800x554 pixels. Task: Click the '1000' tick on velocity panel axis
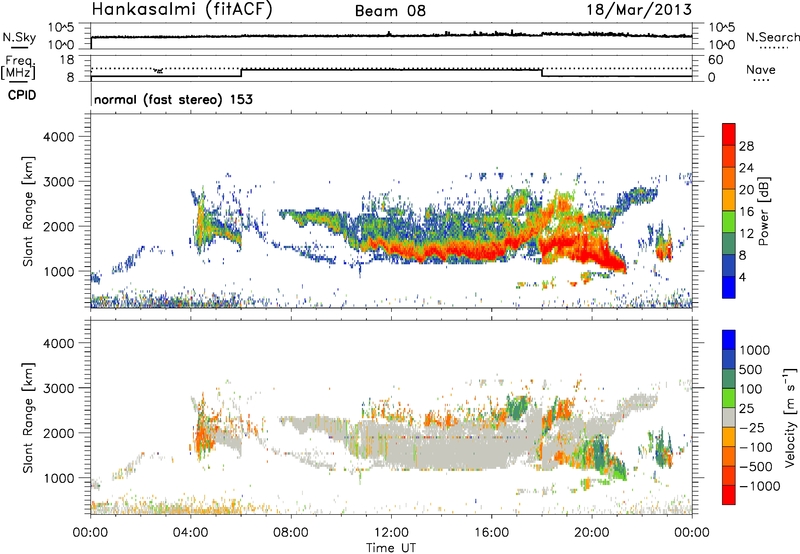click(58, 478)
